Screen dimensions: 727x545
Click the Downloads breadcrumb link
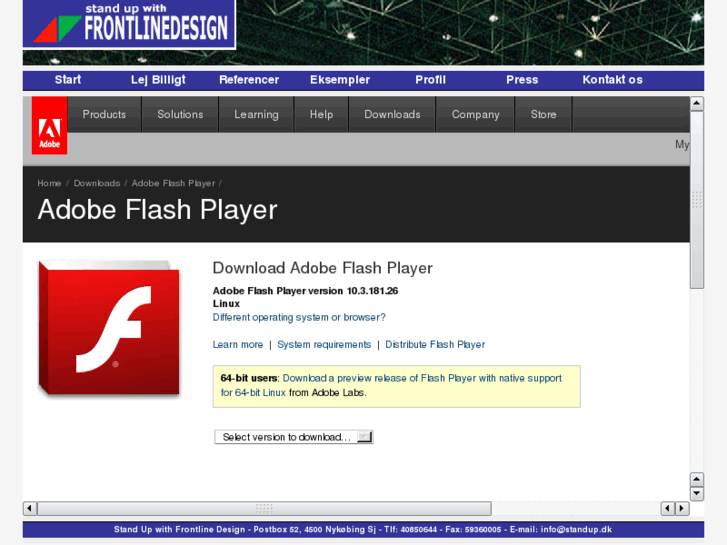[x=97, y=183]
